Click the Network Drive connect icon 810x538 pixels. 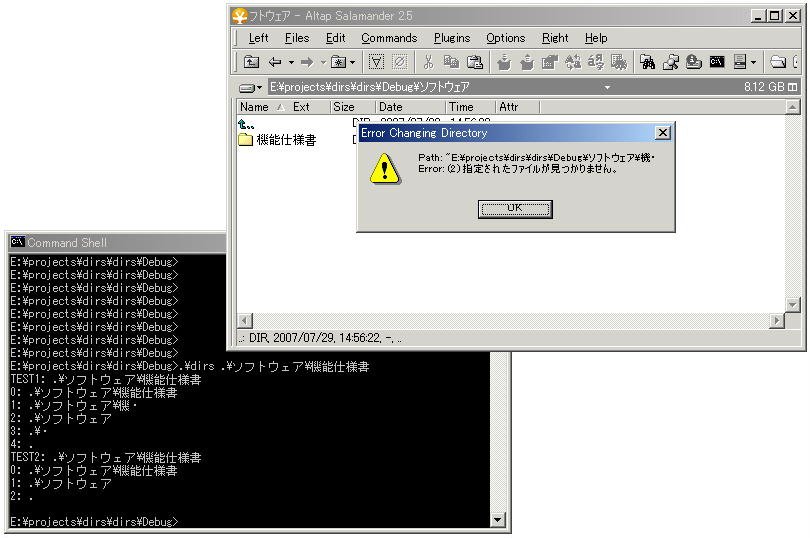pos(671,63)
